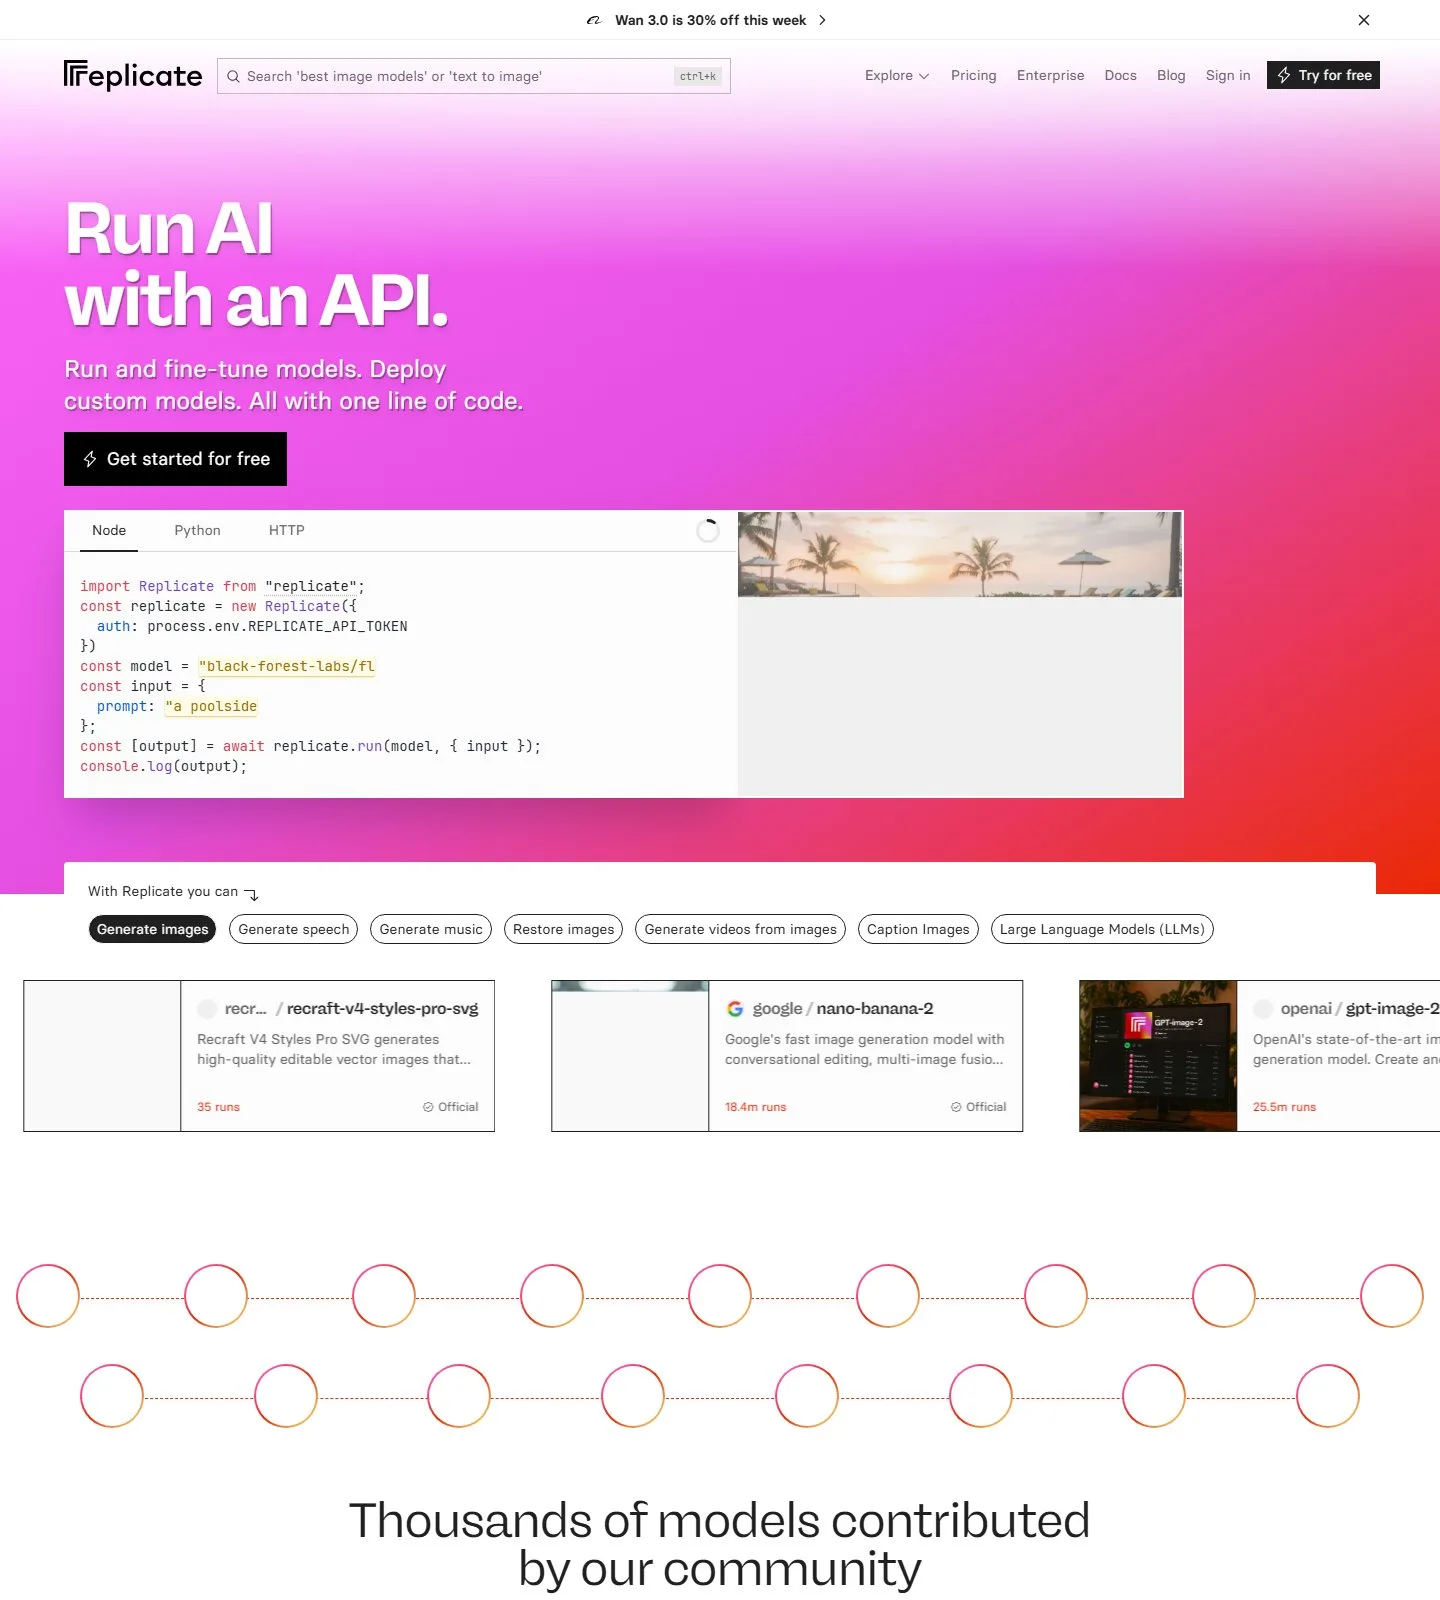1440x1600 pixels.
Task: Click Sign in
Action: (1228, 75)
